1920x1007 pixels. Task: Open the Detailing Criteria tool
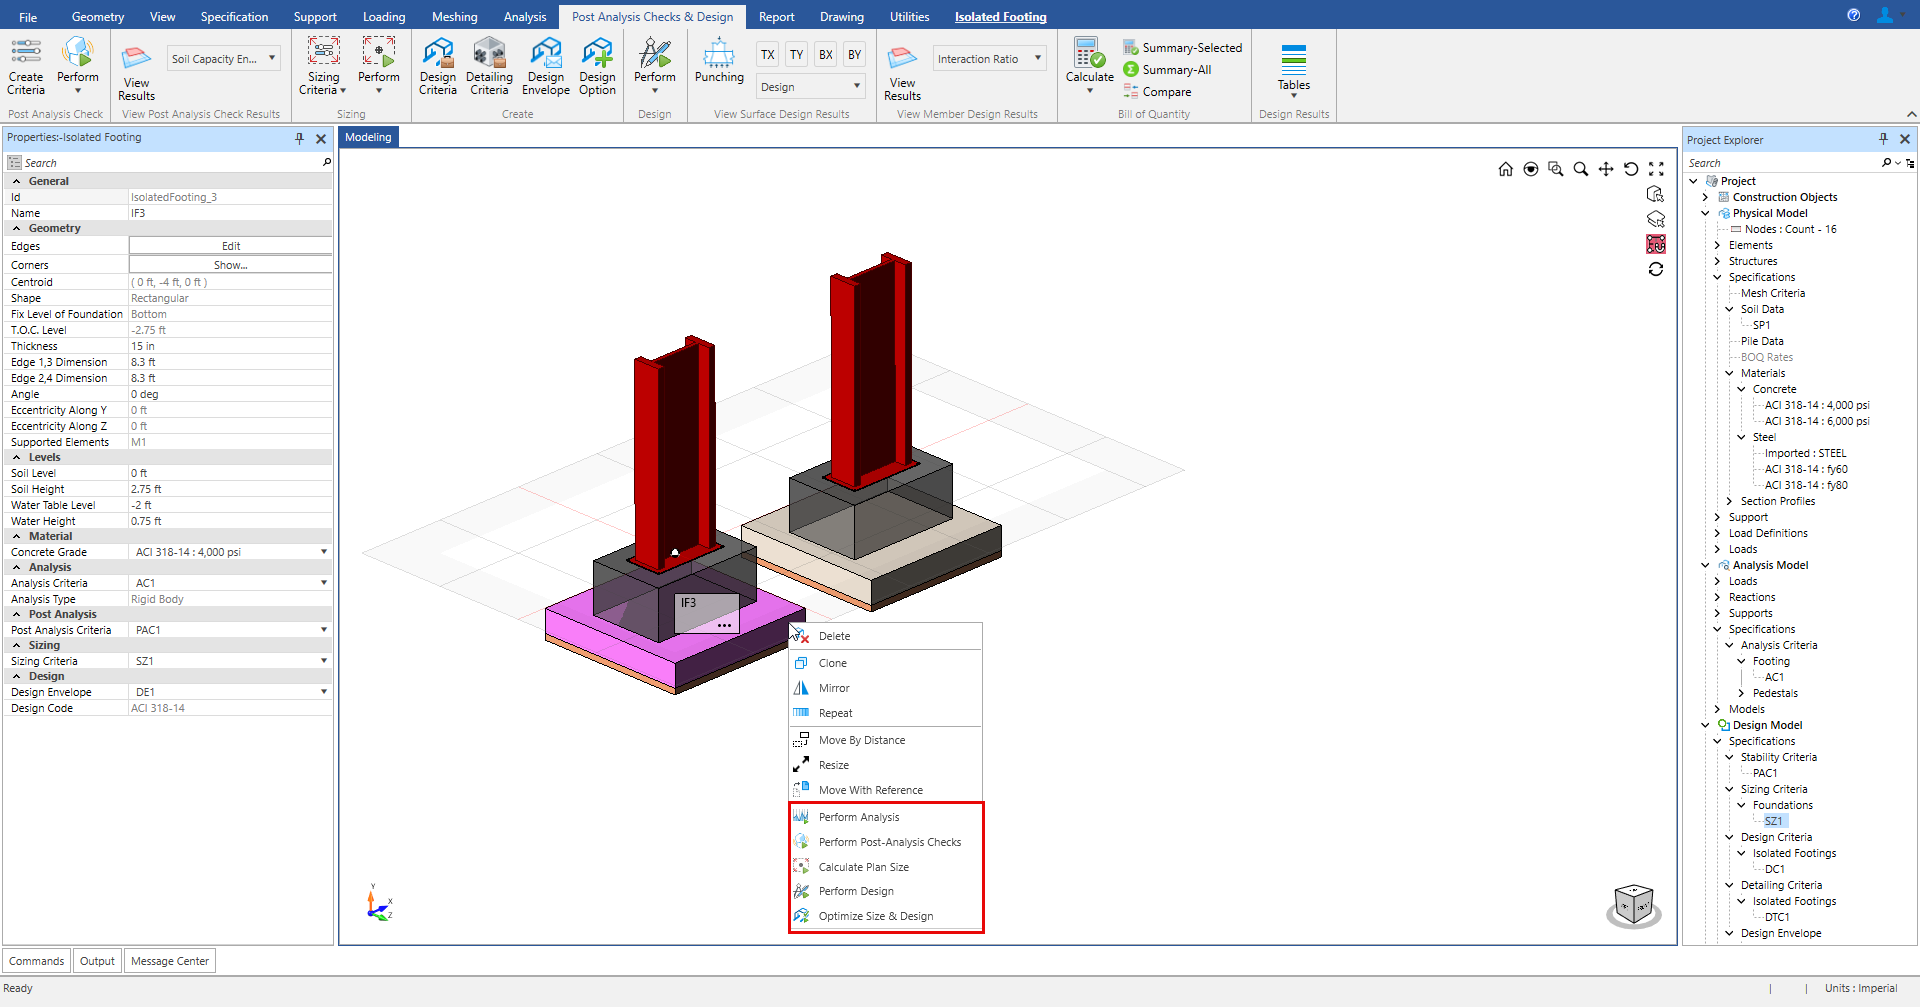489,66
